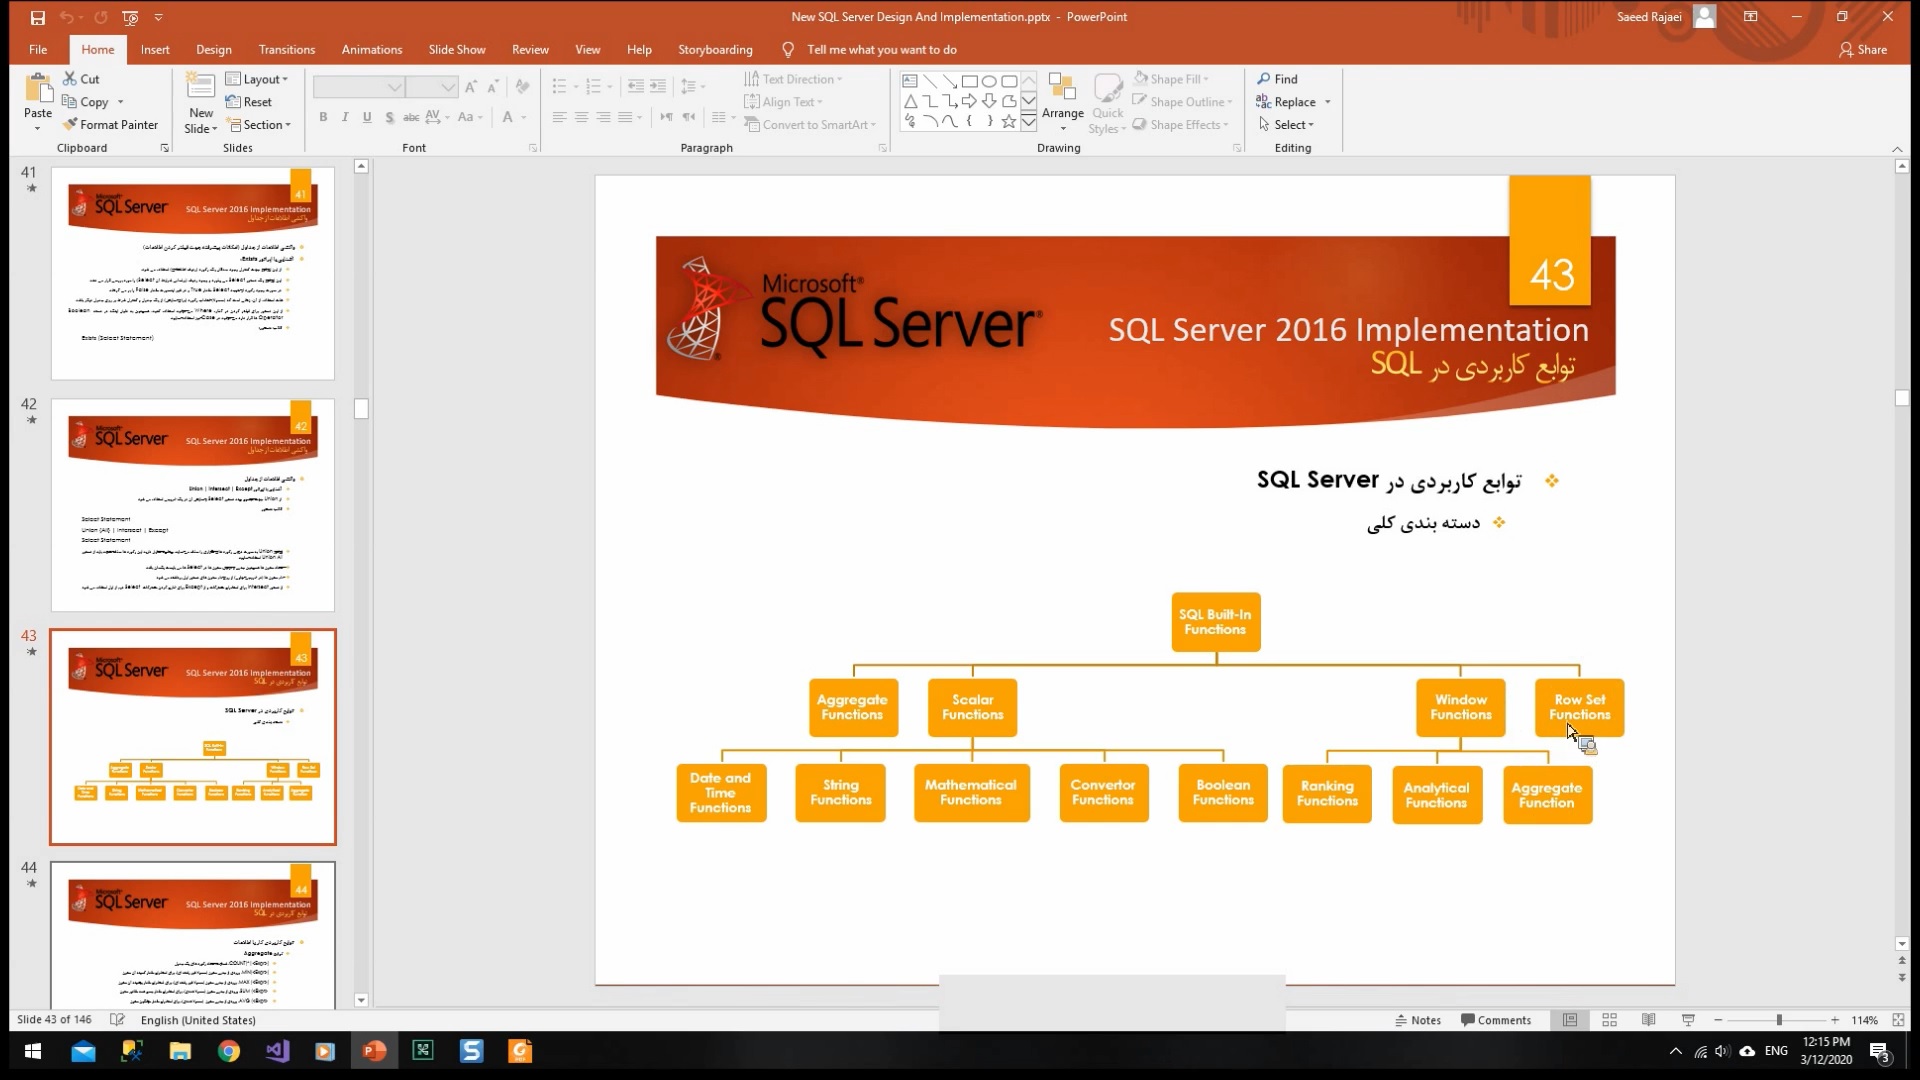Open the Arrange shapes tool

1062,100
